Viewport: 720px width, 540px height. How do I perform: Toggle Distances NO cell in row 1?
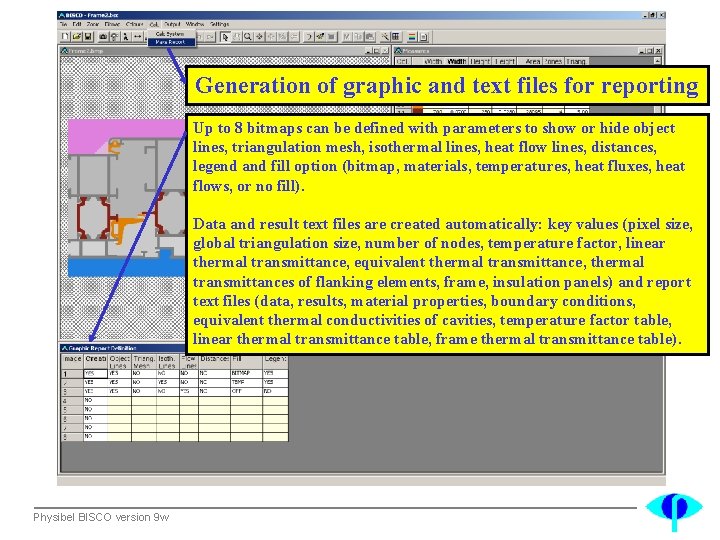(x=214, y=373)
